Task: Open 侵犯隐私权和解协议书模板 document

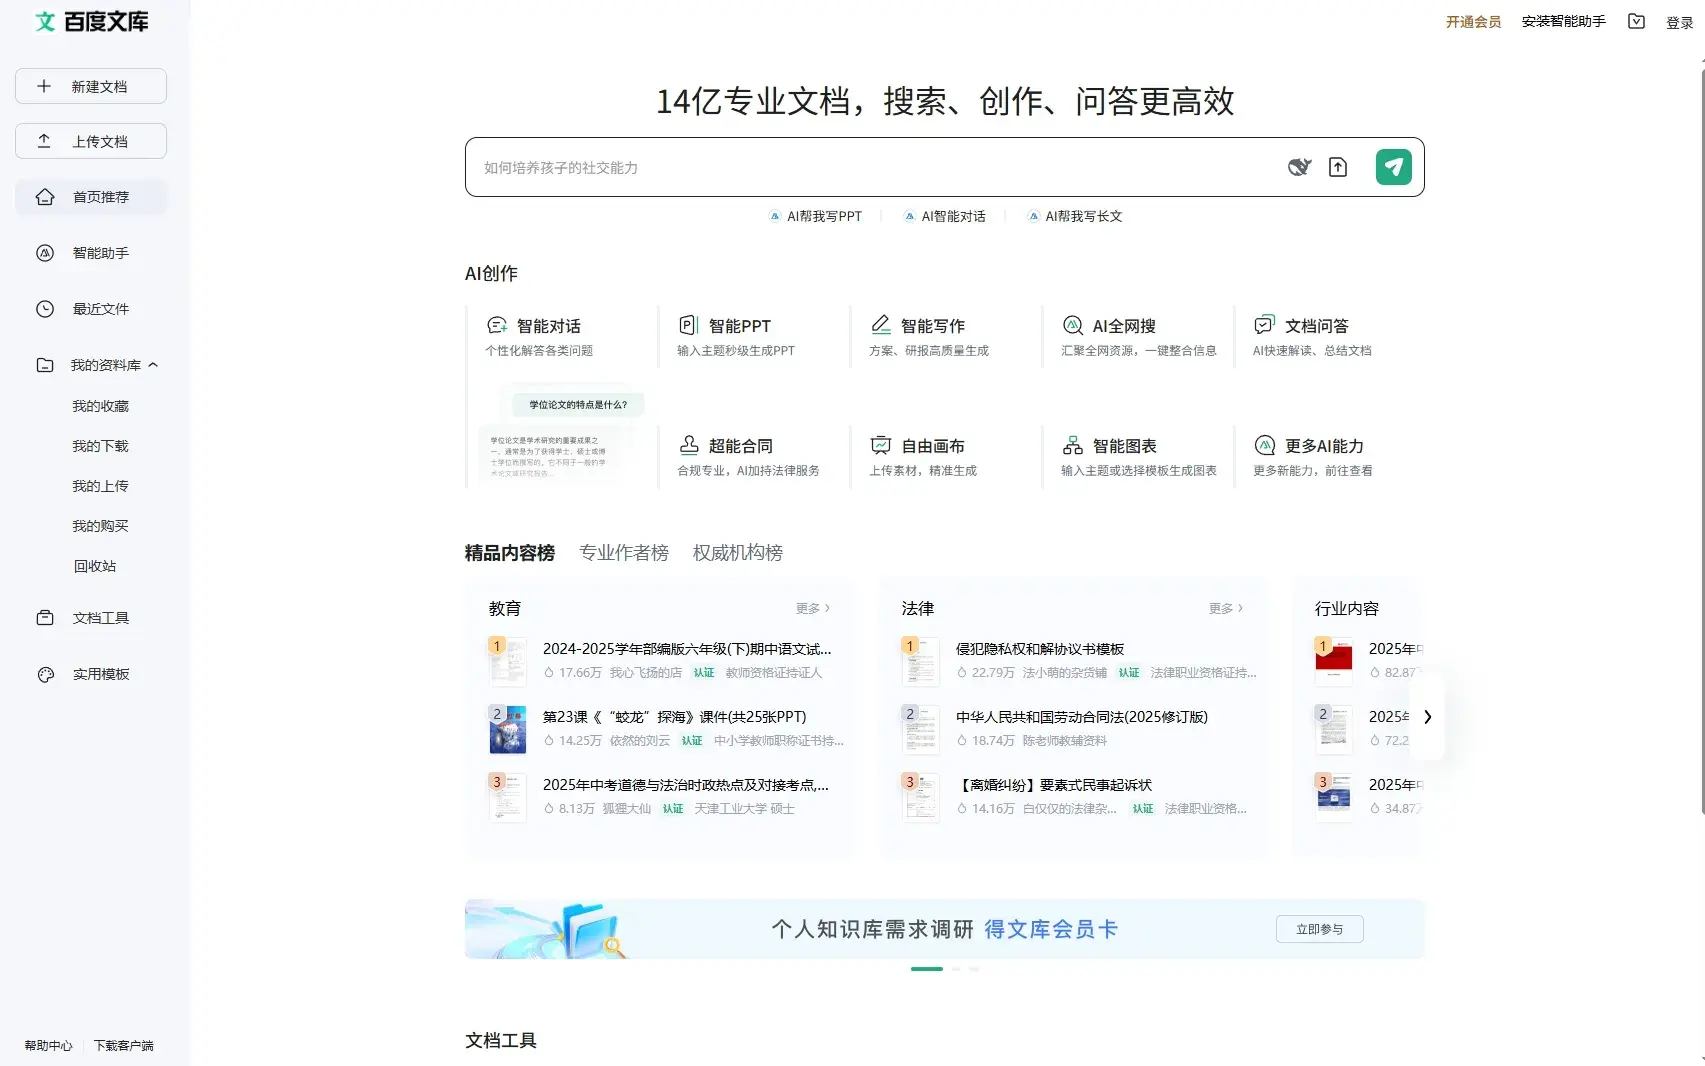Action: coord(1040,649)
